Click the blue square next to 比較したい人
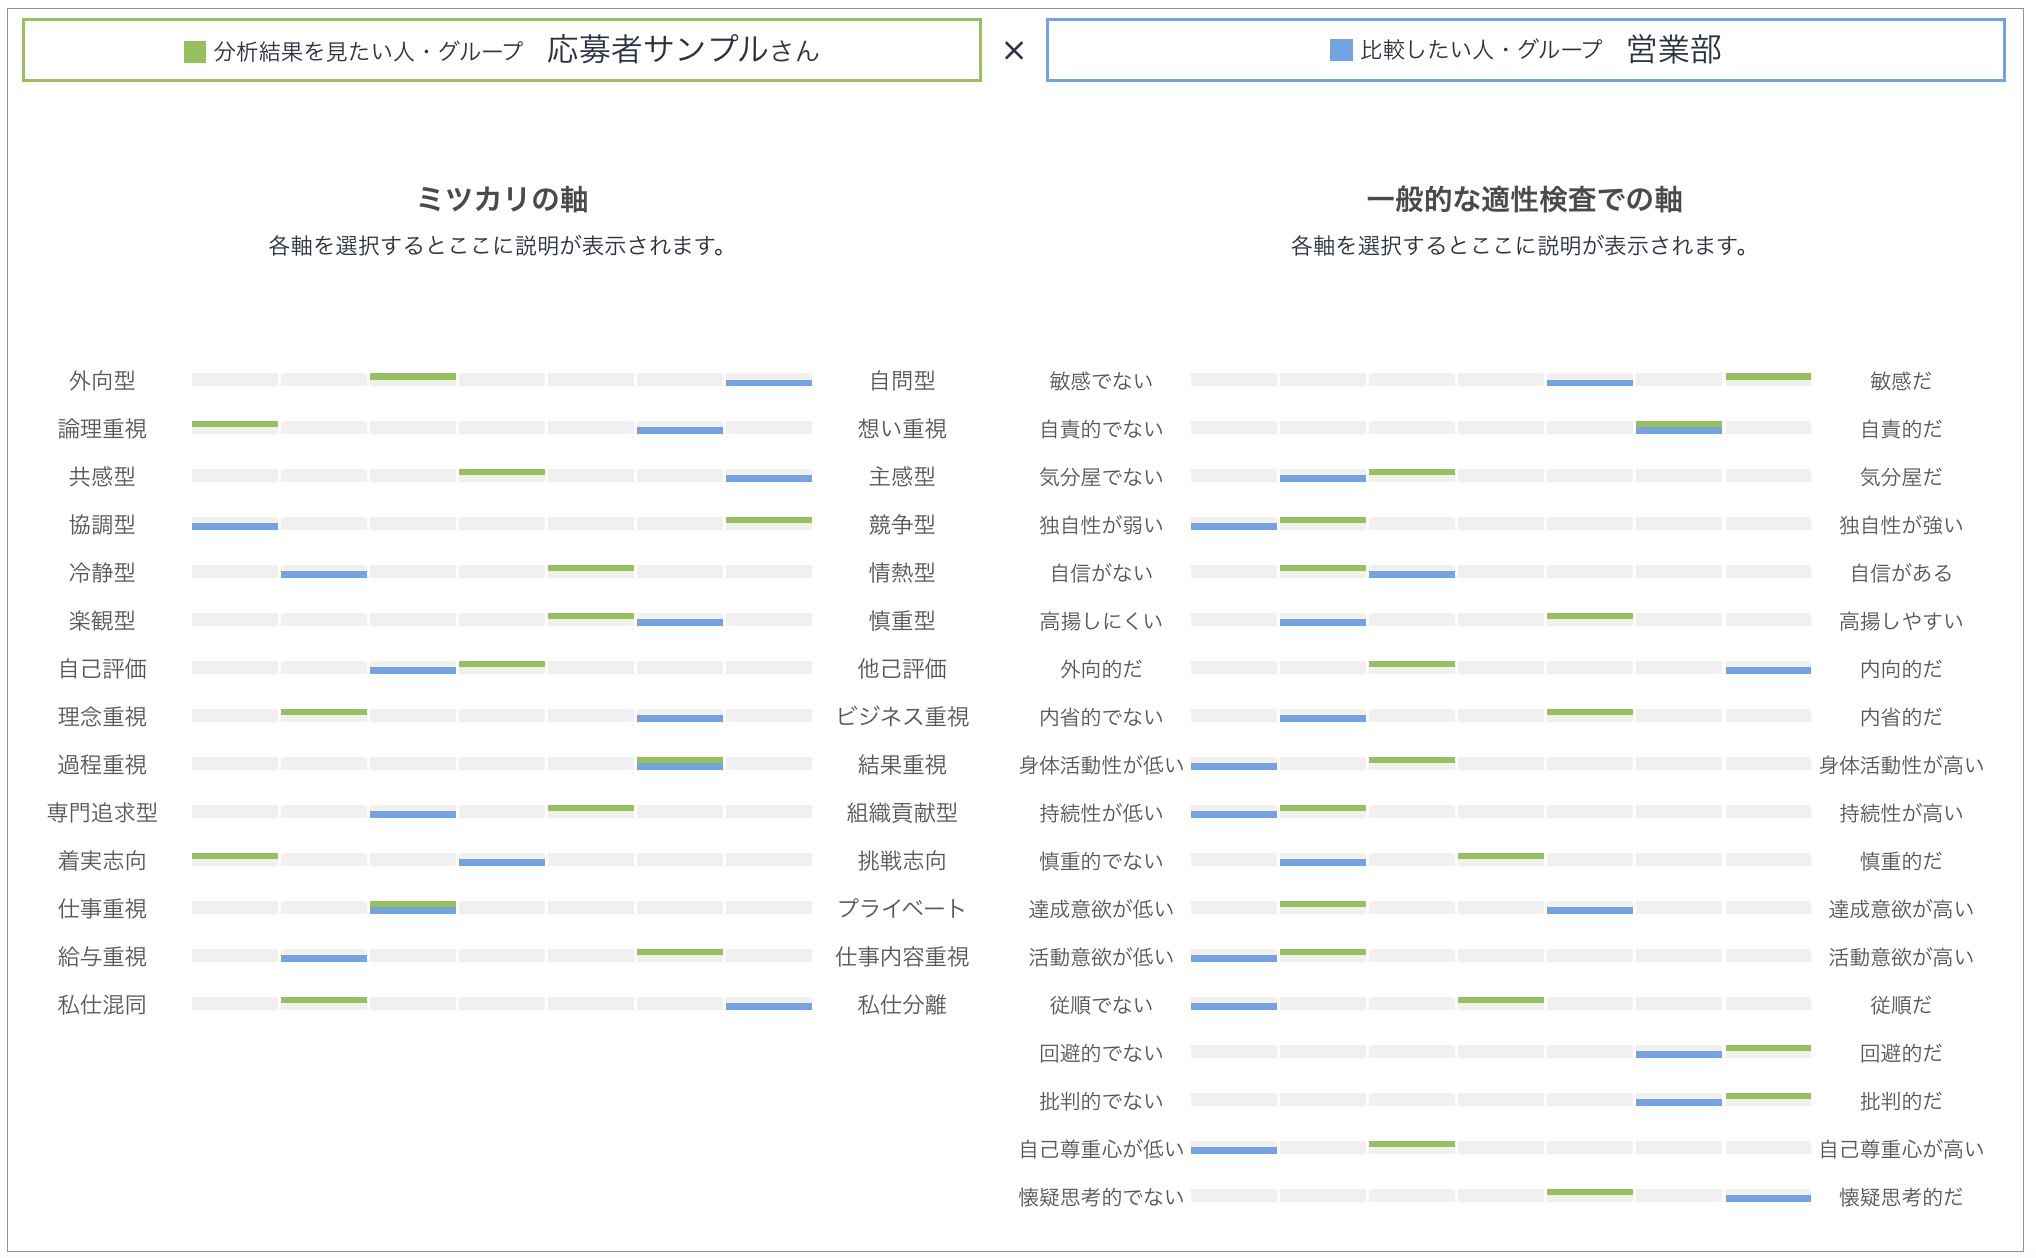Screen dimensions: 2036x1258 pyautogui.click(x=1340, y=50)
